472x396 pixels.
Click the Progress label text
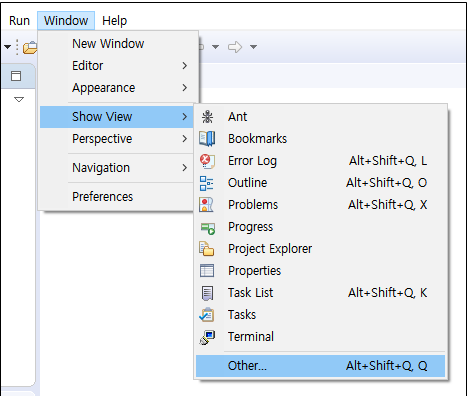pyautogui.click(x=250, y=227)
